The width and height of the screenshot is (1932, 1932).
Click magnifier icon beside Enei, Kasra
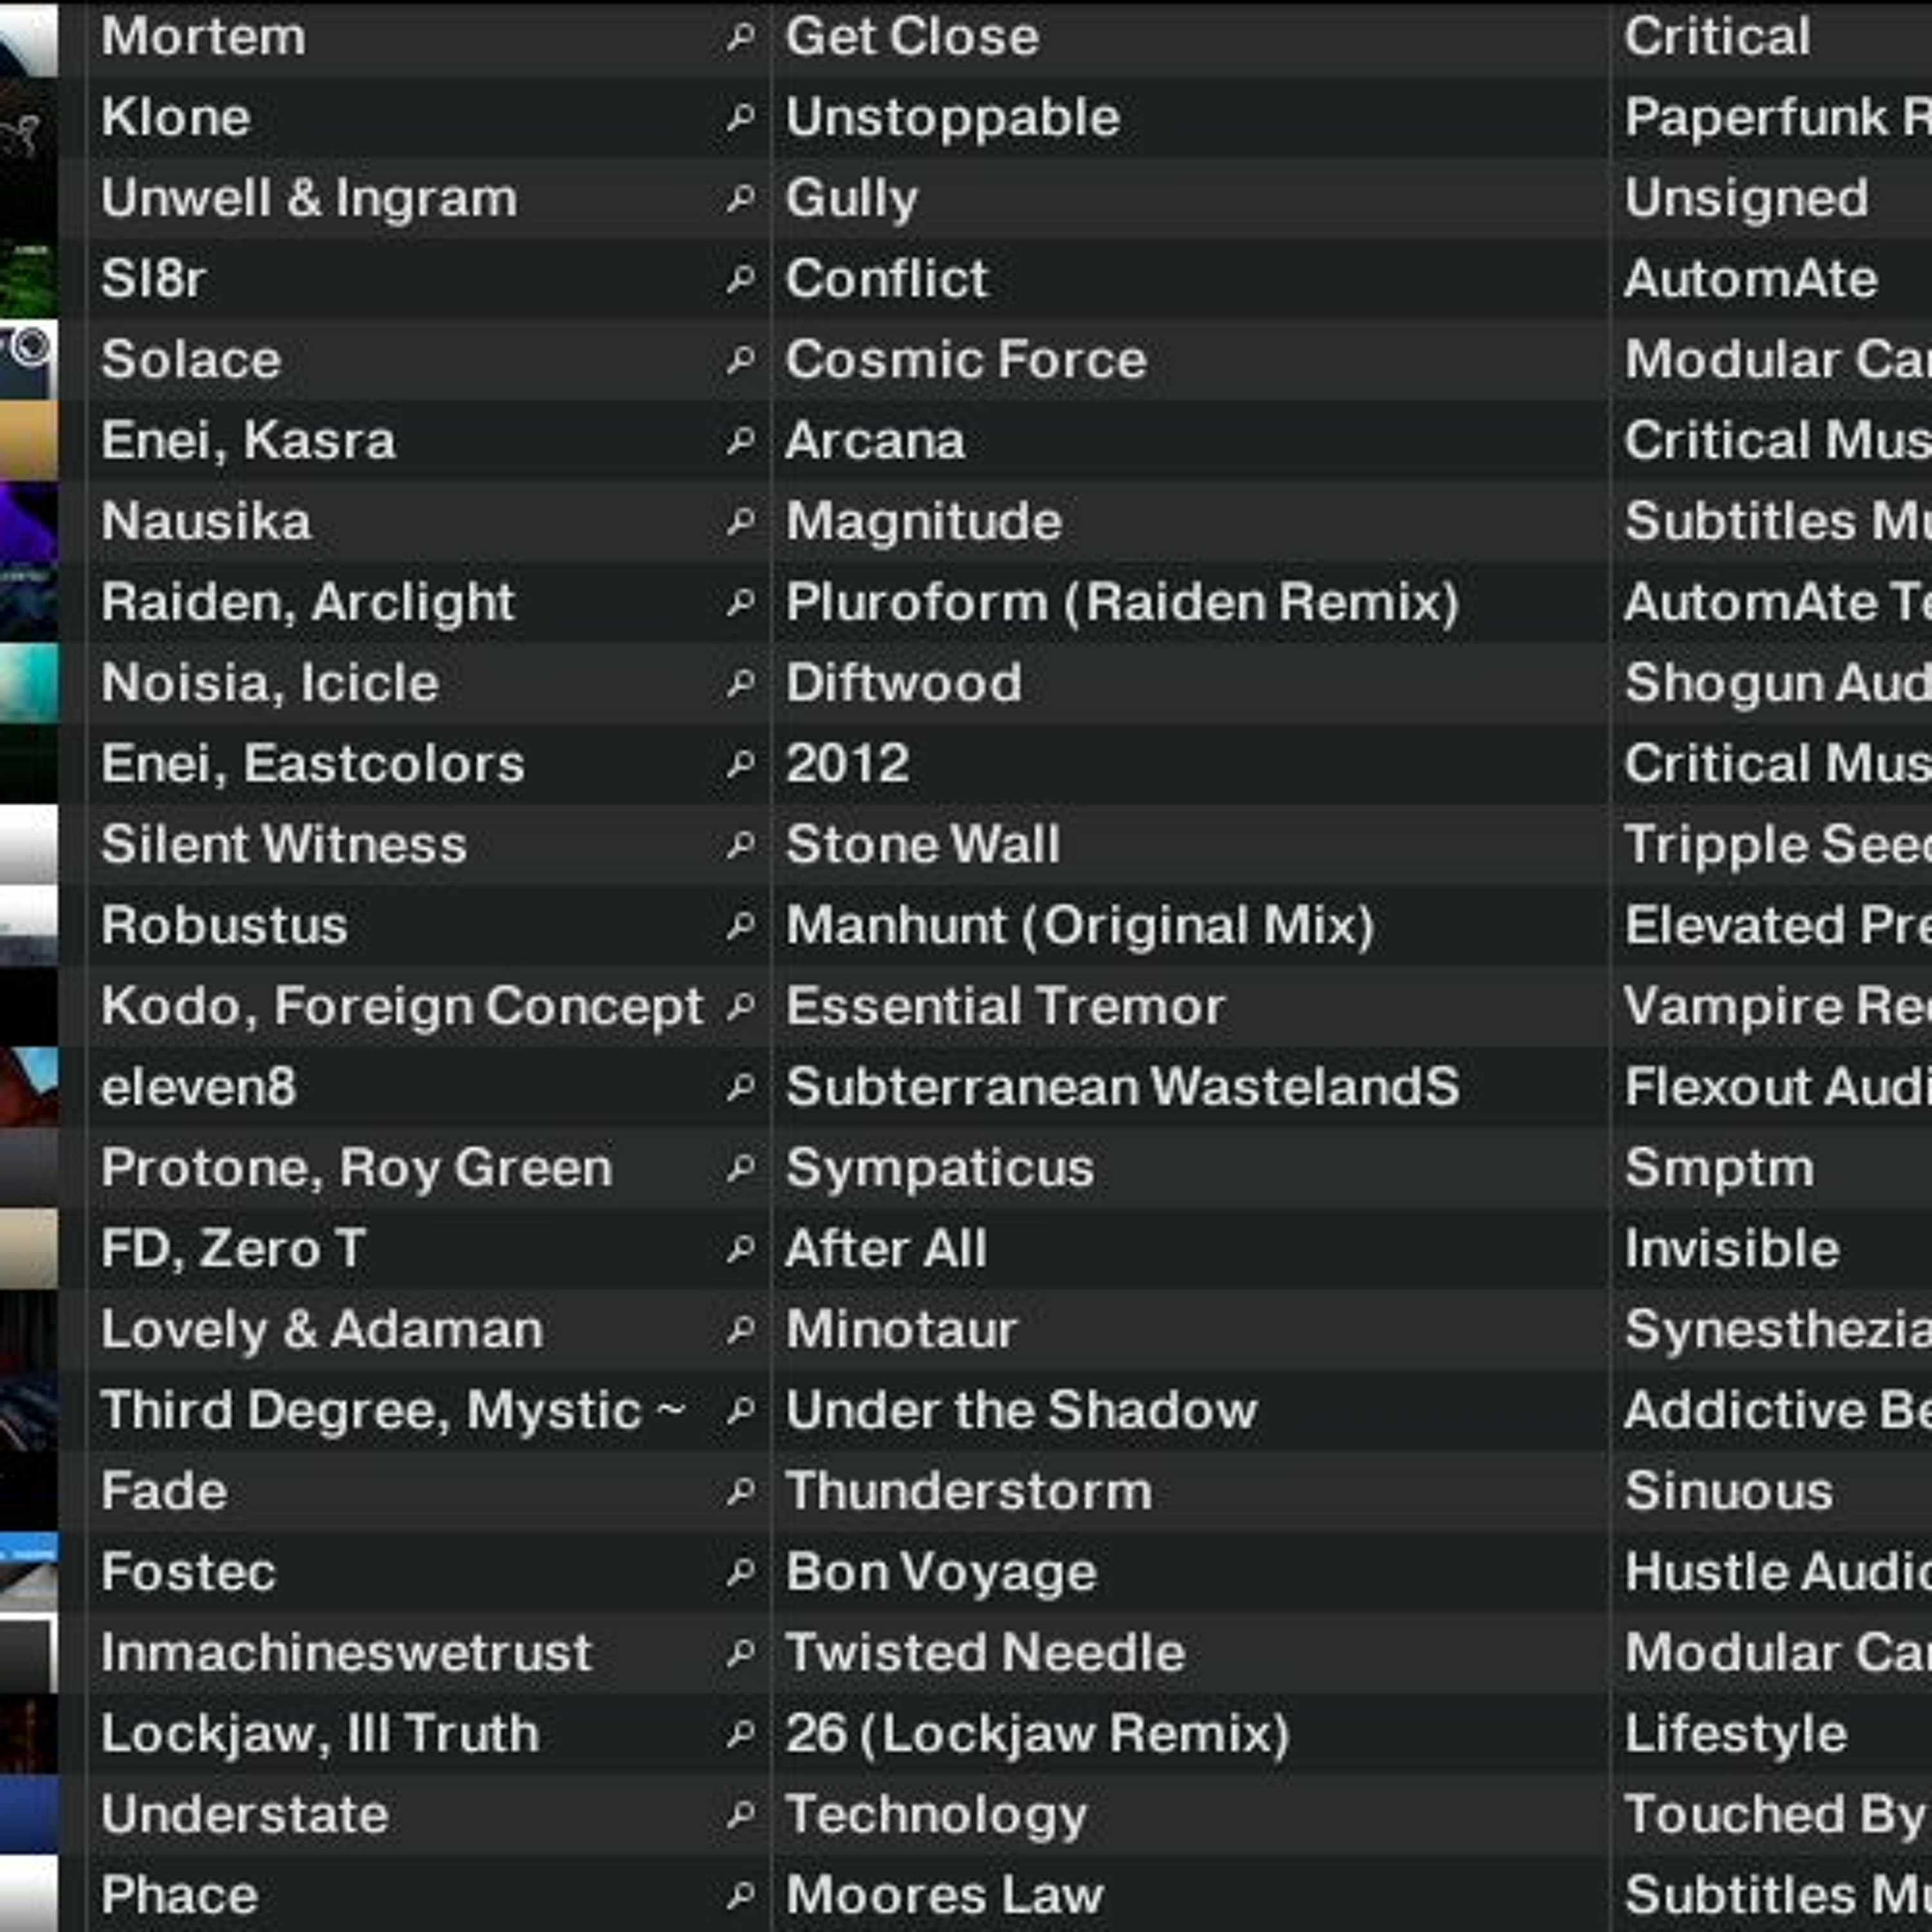tap(740, 441)
